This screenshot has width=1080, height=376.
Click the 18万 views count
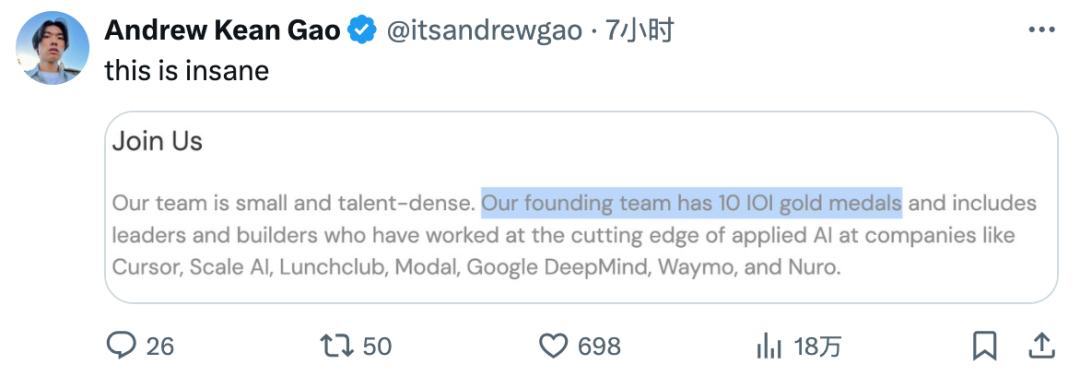click(818, 346)
